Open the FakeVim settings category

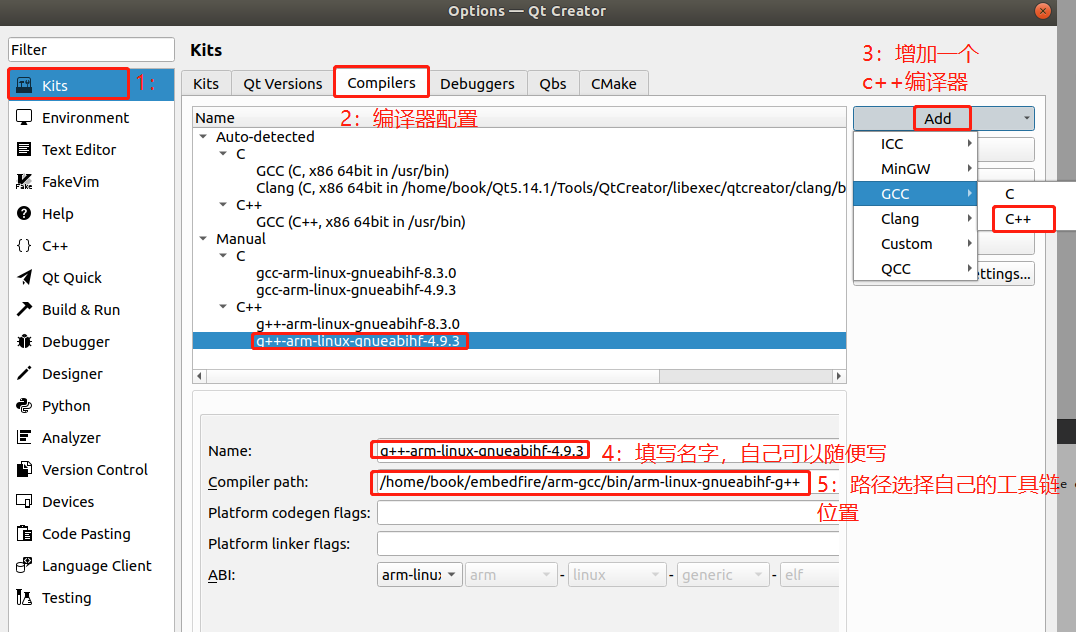click(x=91, y=182)
